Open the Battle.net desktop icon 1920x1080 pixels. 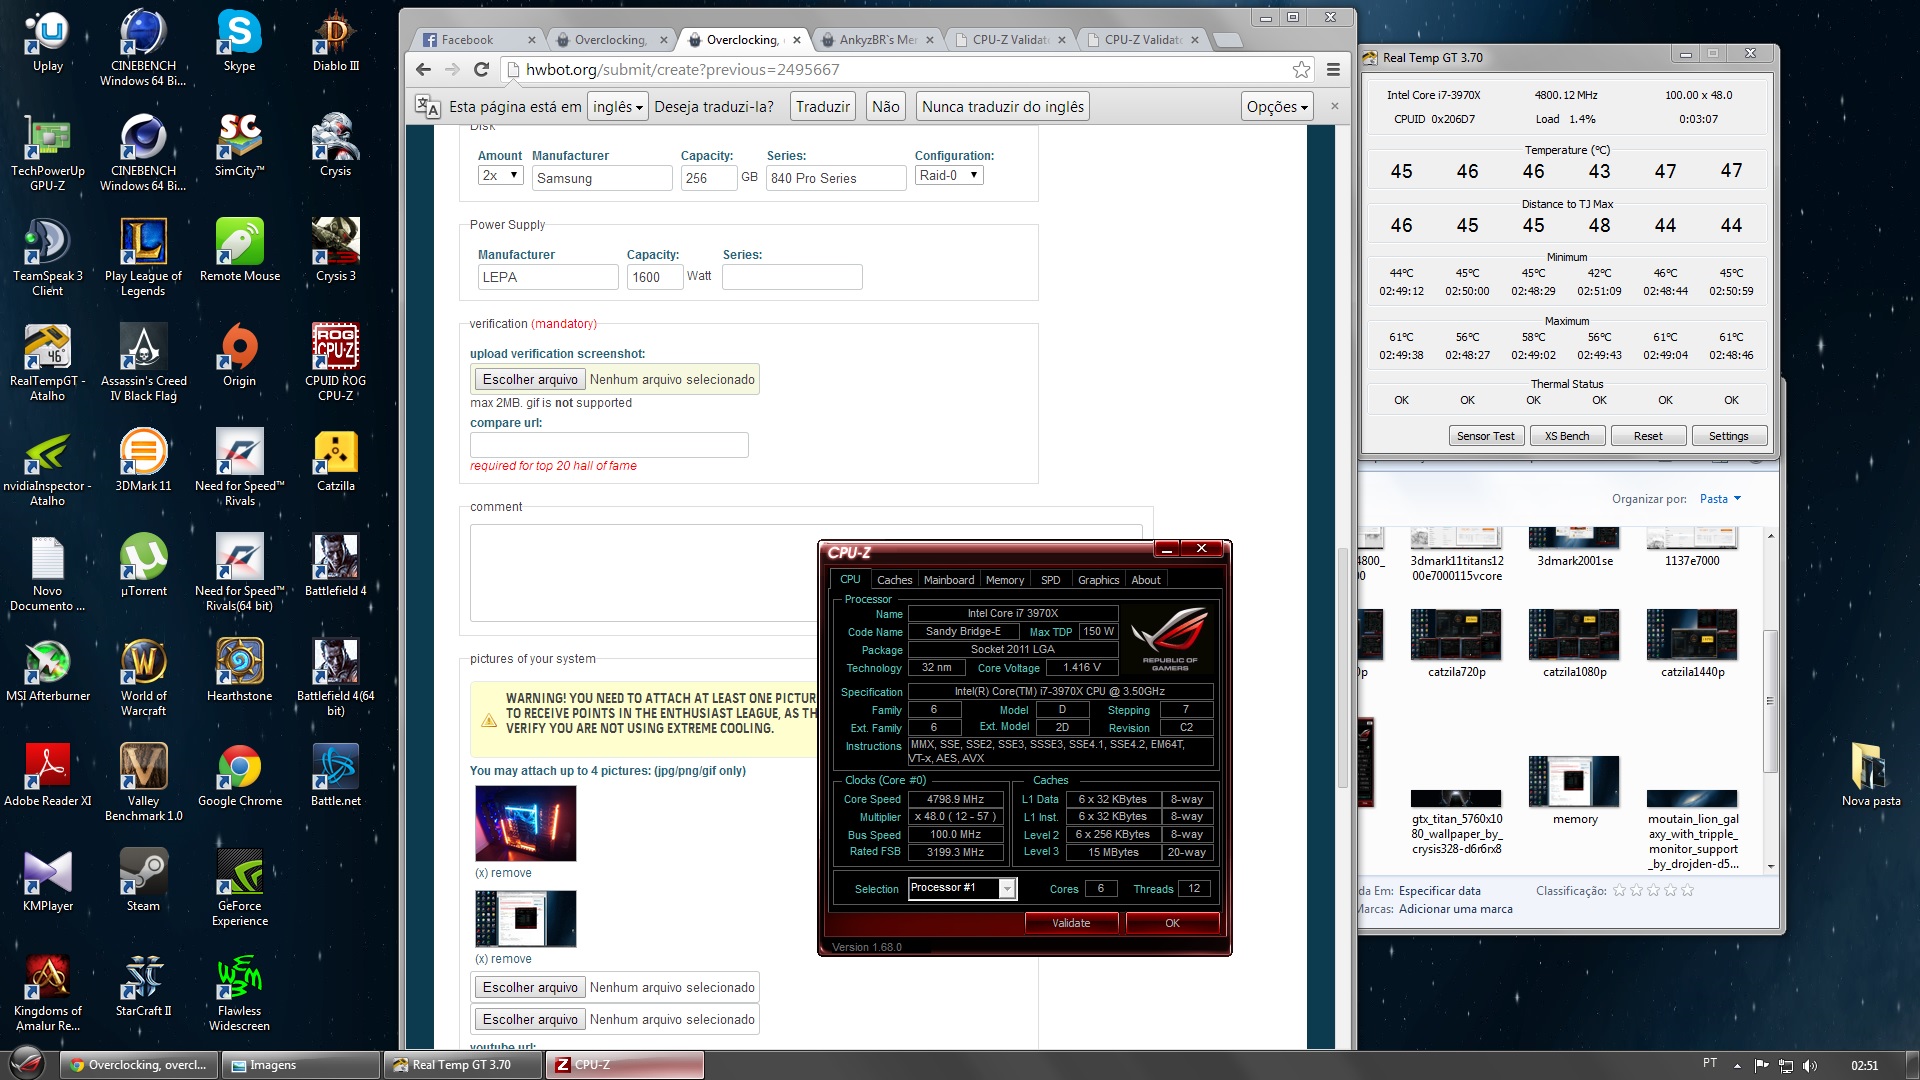tap(335, 776)
